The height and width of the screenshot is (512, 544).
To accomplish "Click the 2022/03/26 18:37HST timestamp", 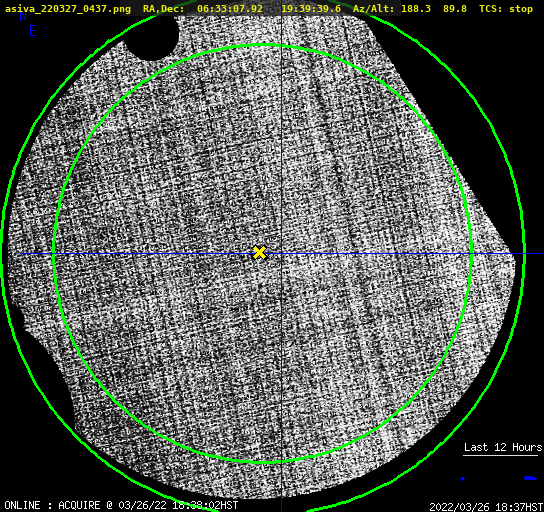I will tap(486, 507).
